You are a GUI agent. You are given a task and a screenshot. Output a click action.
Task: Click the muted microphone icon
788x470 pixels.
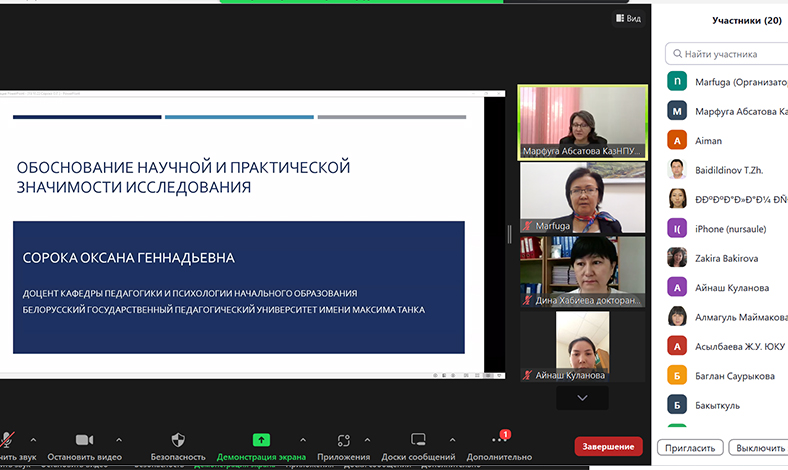tap(8, 440)
